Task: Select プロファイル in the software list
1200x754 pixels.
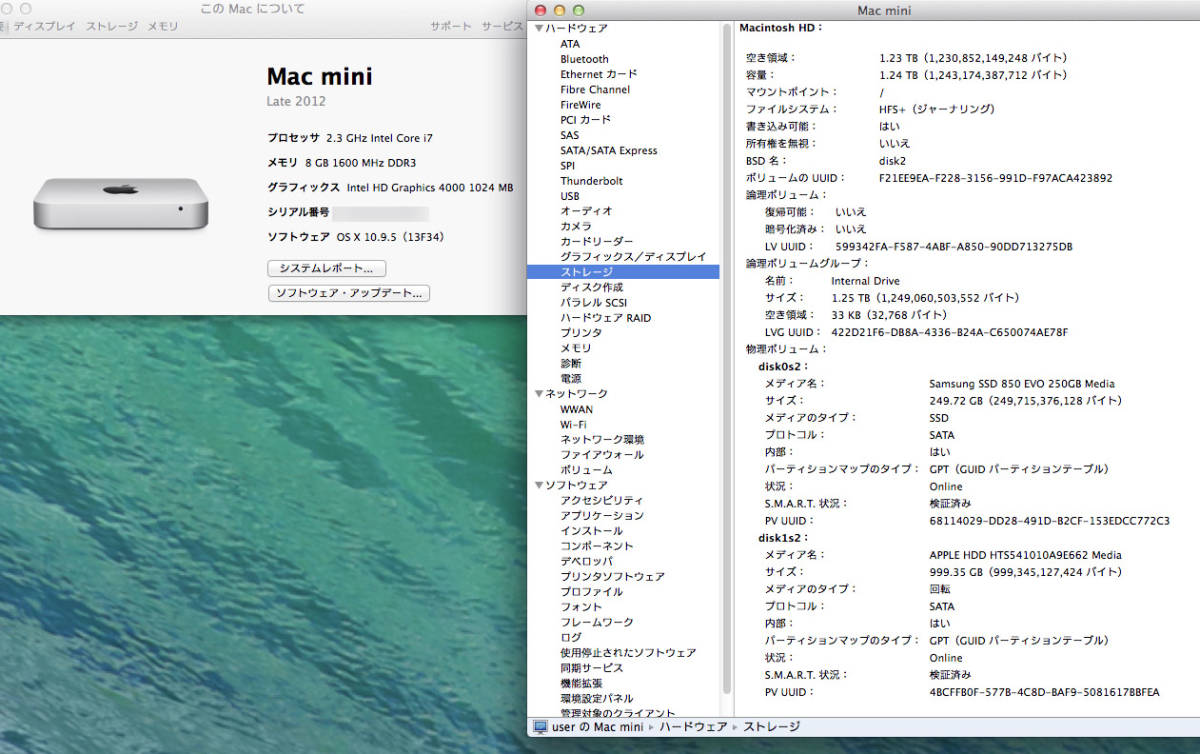Action: coord(592,591)
